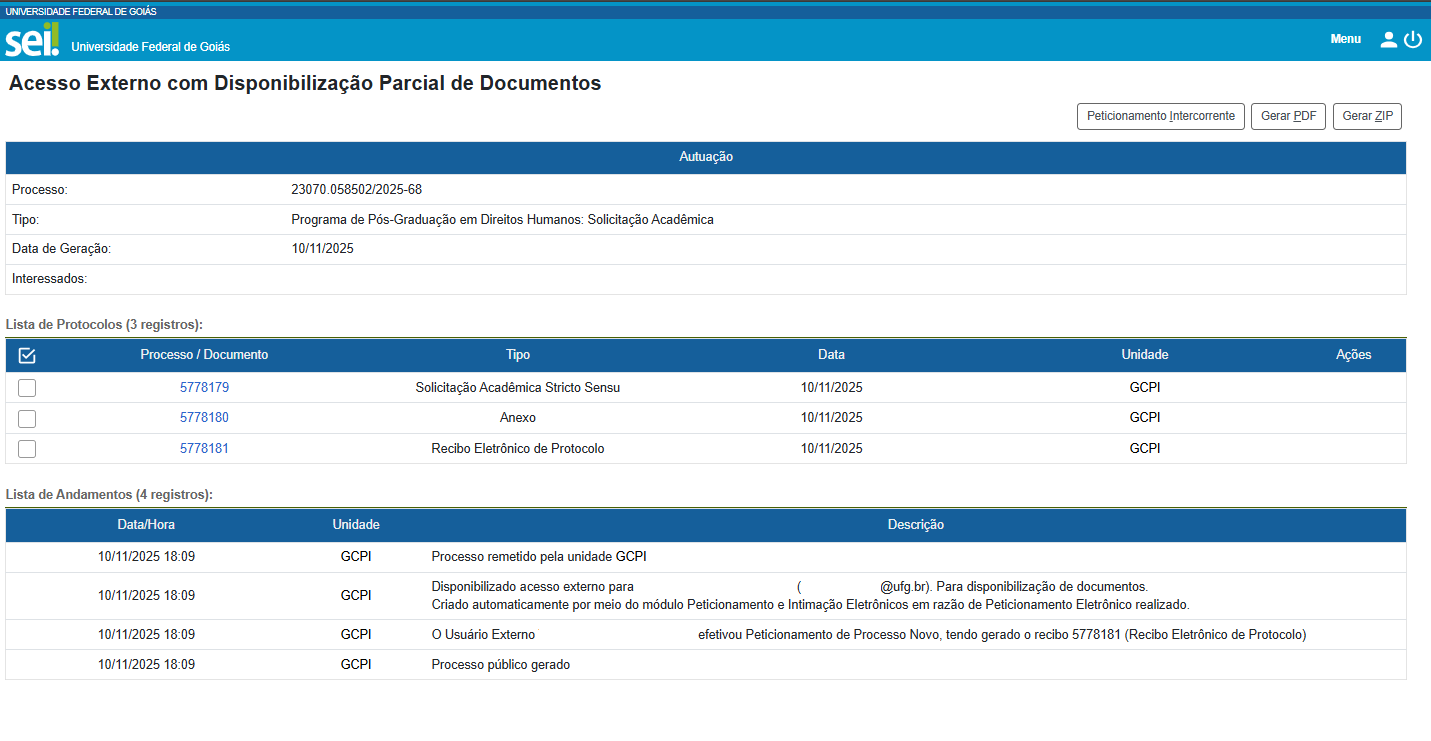Generate PDF with Gerar PDF button
This screenshot has height=741, width=1431.
1288,116
